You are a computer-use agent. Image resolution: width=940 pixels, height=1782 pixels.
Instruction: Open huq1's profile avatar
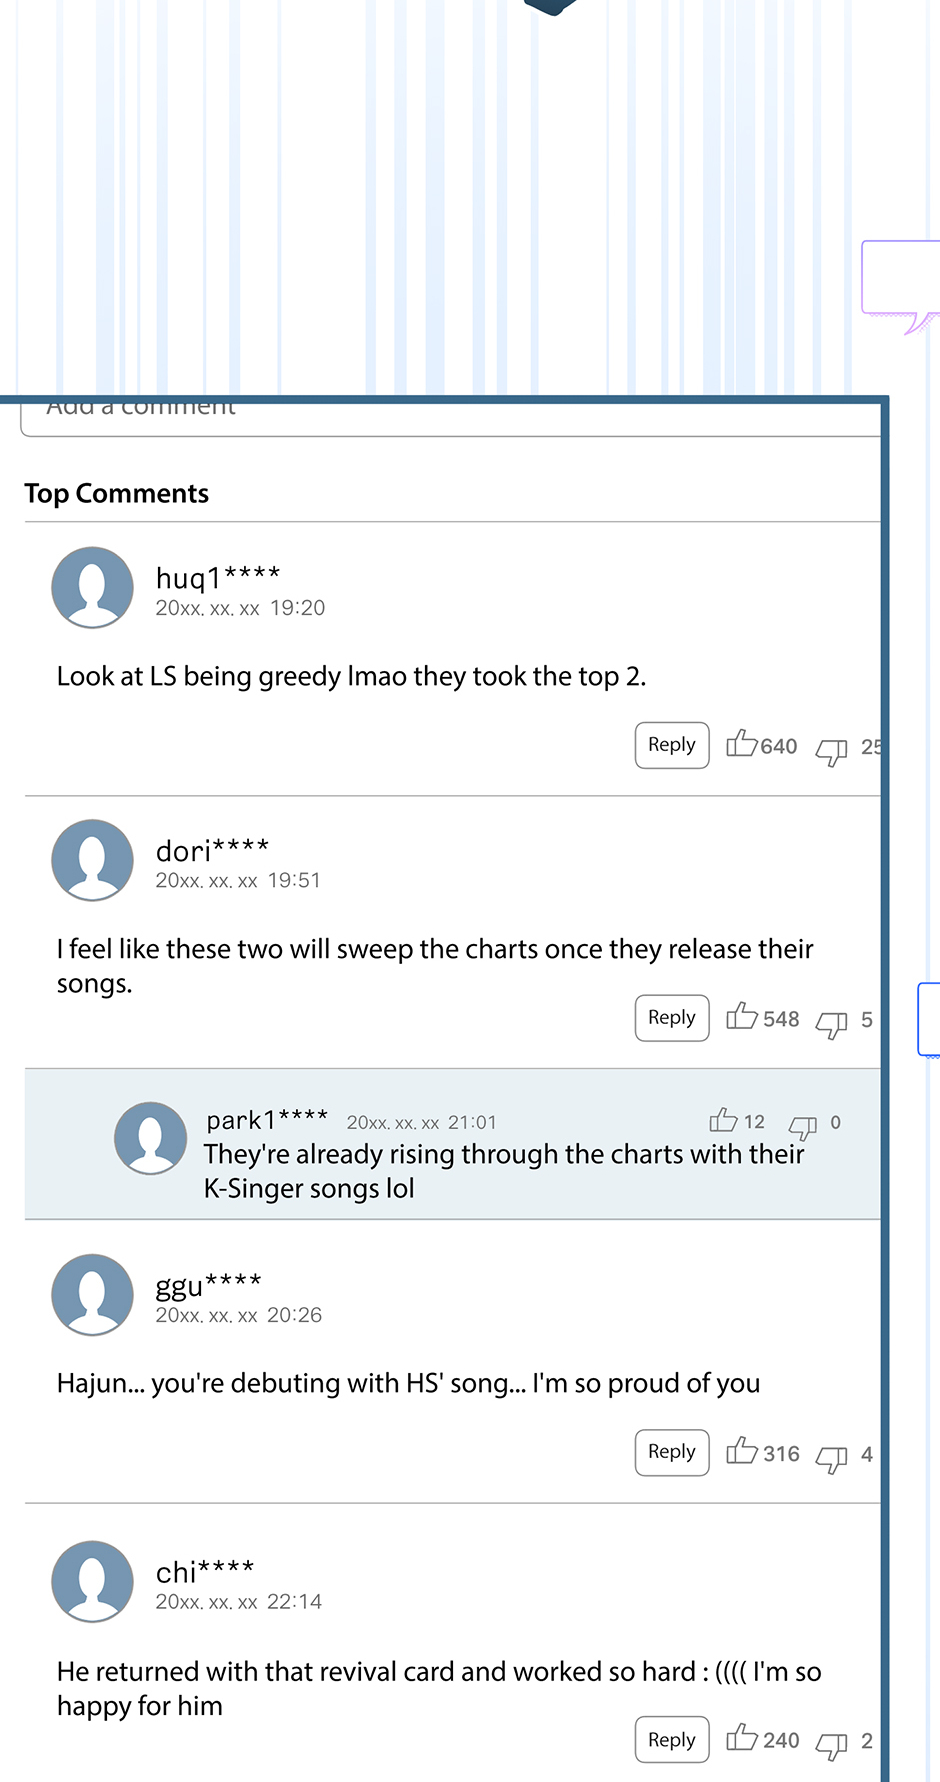92,587
